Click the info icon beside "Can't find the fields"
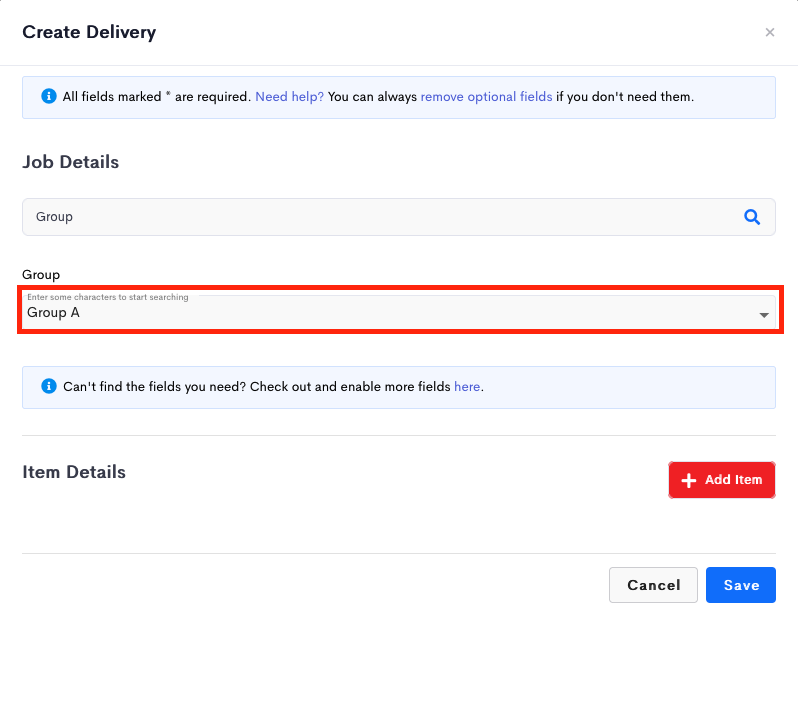798x702 pixels. pyautogui.click(x=49, y=386)
